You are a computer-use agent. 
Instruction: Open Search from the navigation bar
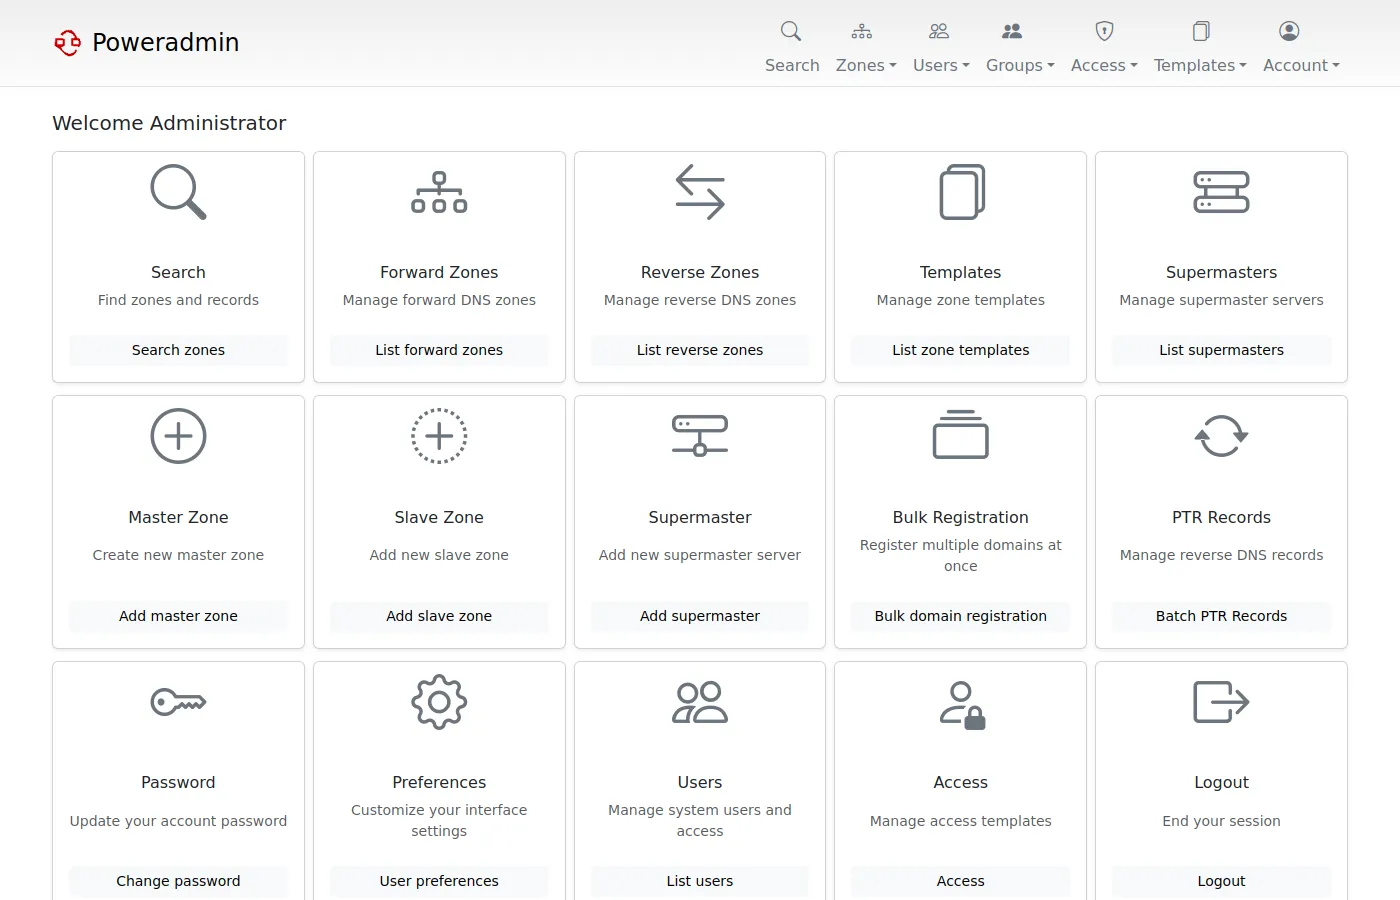(x=792, y=65)
